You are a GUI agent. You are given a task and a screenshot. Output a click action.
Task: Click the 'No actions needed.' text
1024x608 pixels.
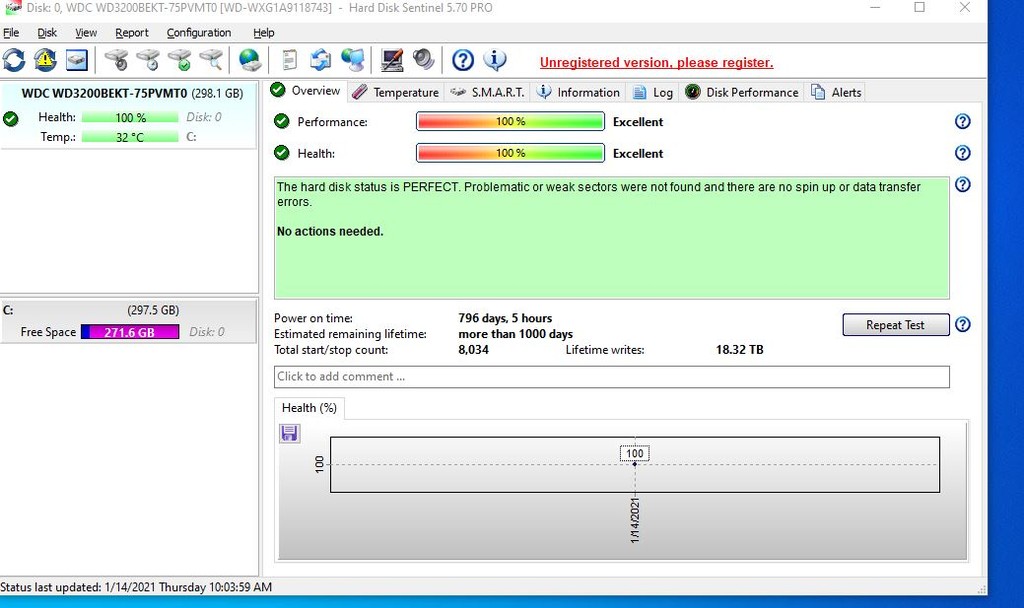(330, 231)
